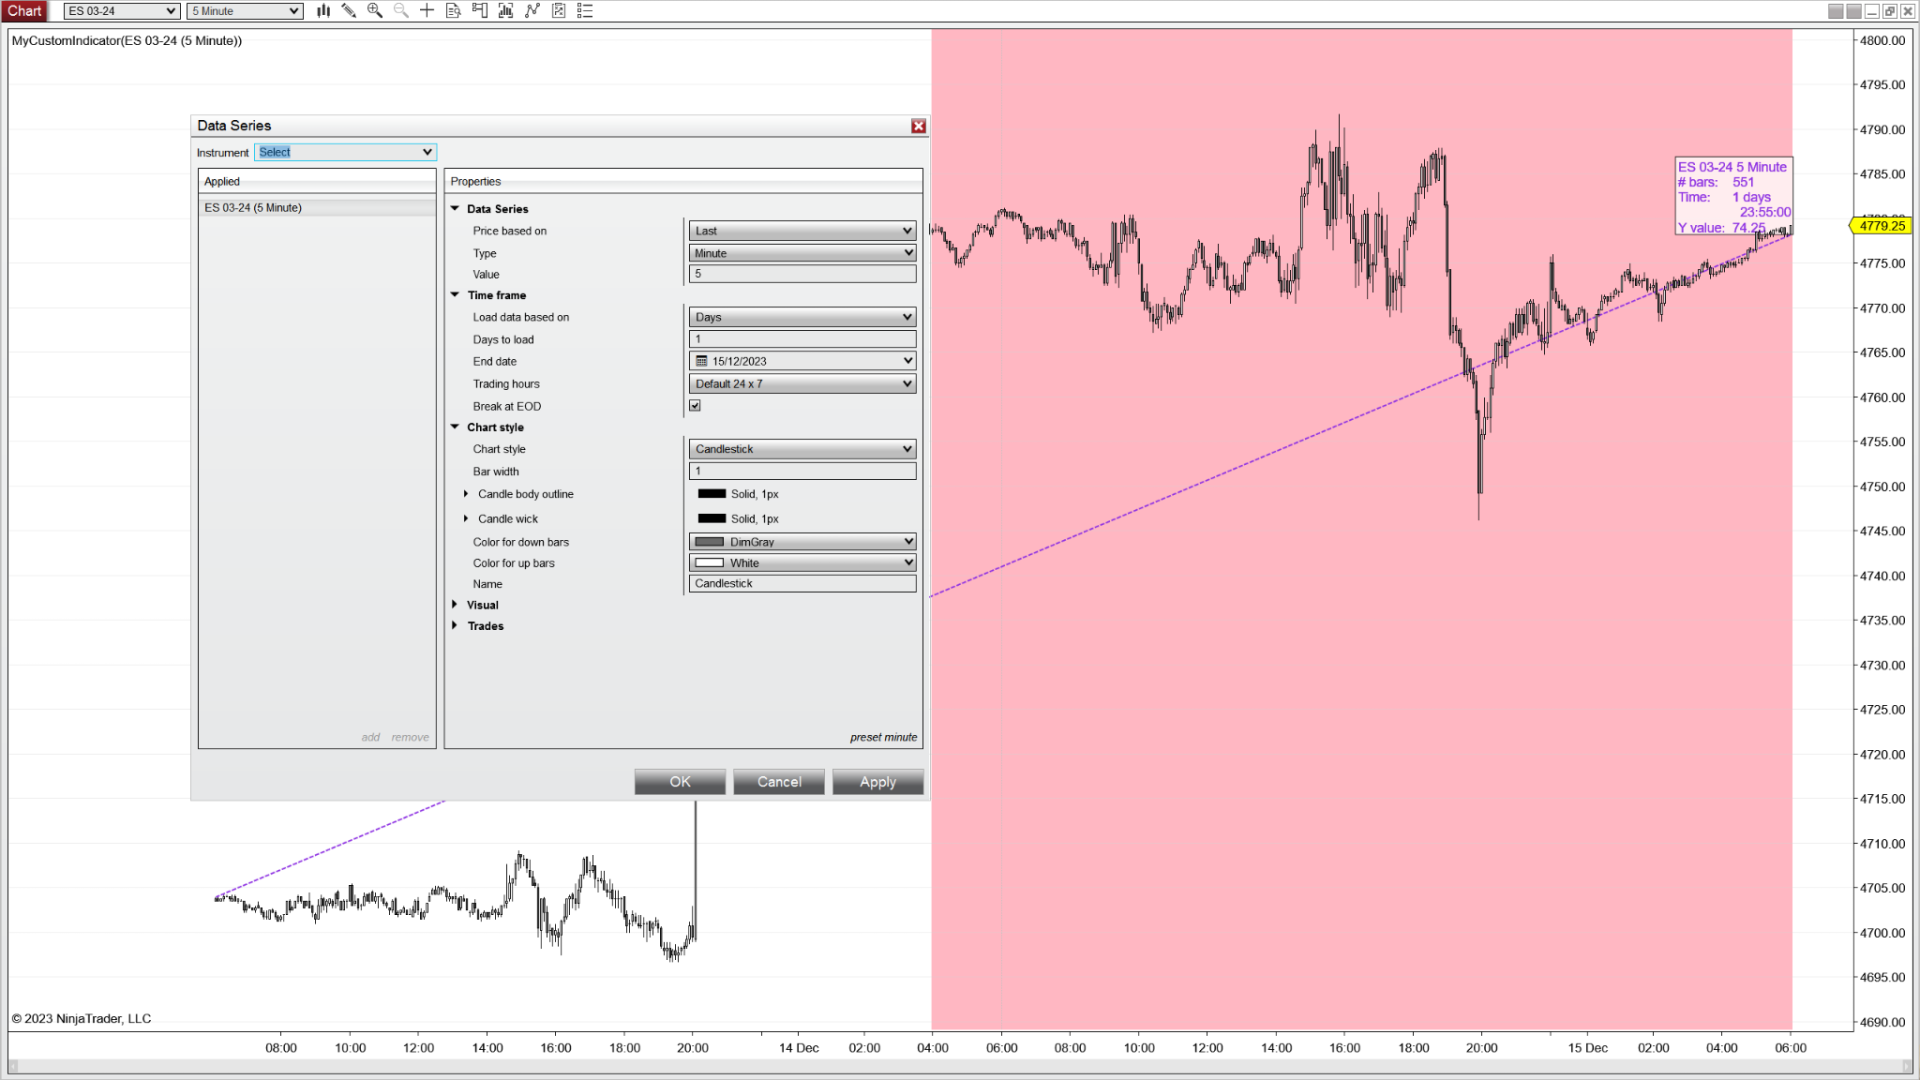Open the Trading hours dropdown
The height and width of the screenshot is (1080, 1920).
coord(802,384)
